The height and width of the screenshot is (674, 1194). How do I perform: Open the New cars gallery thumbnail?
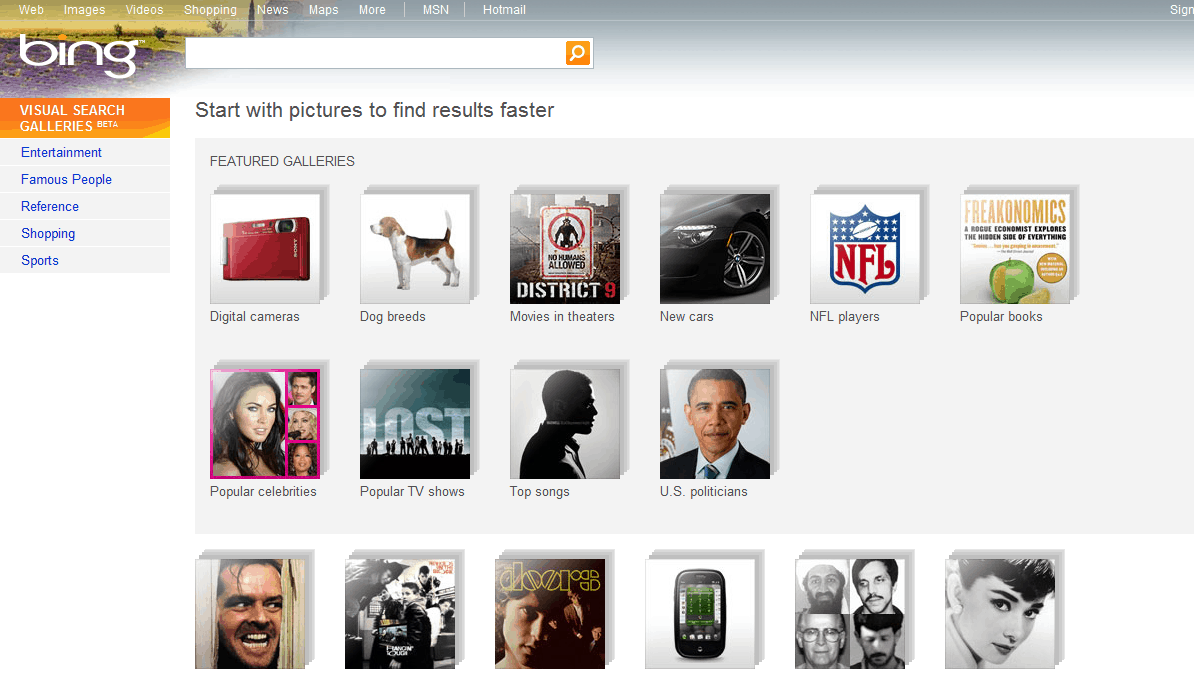coord(715,248)
